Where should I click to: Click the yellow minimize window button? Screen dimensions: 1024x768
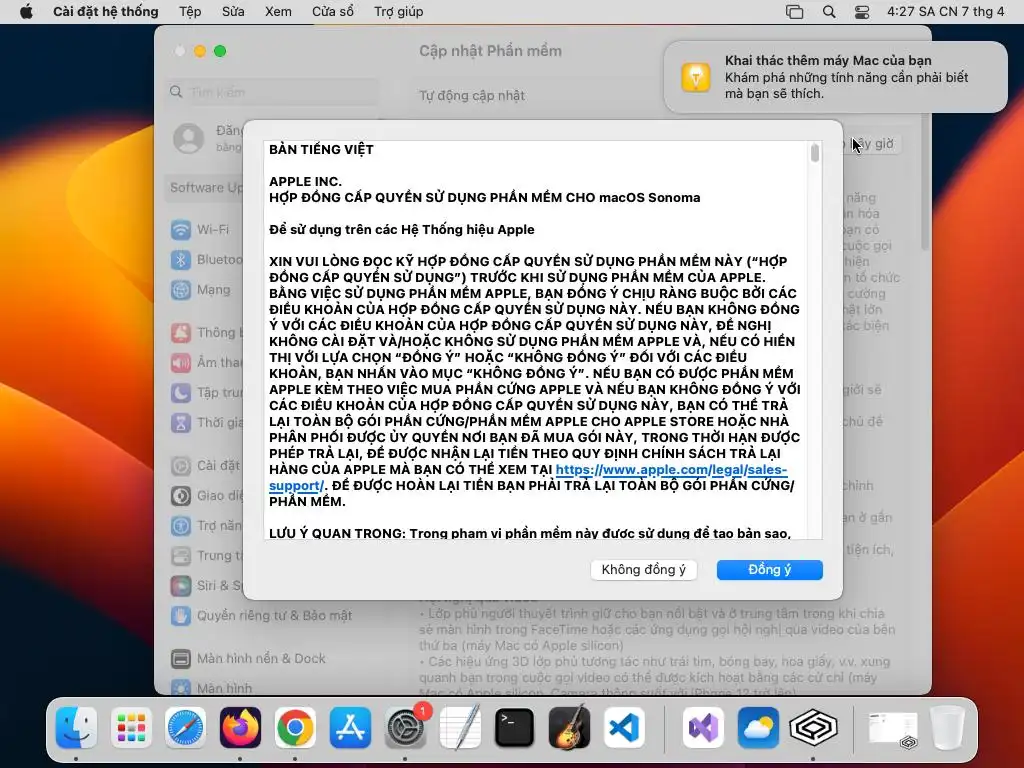click(200, 51)
